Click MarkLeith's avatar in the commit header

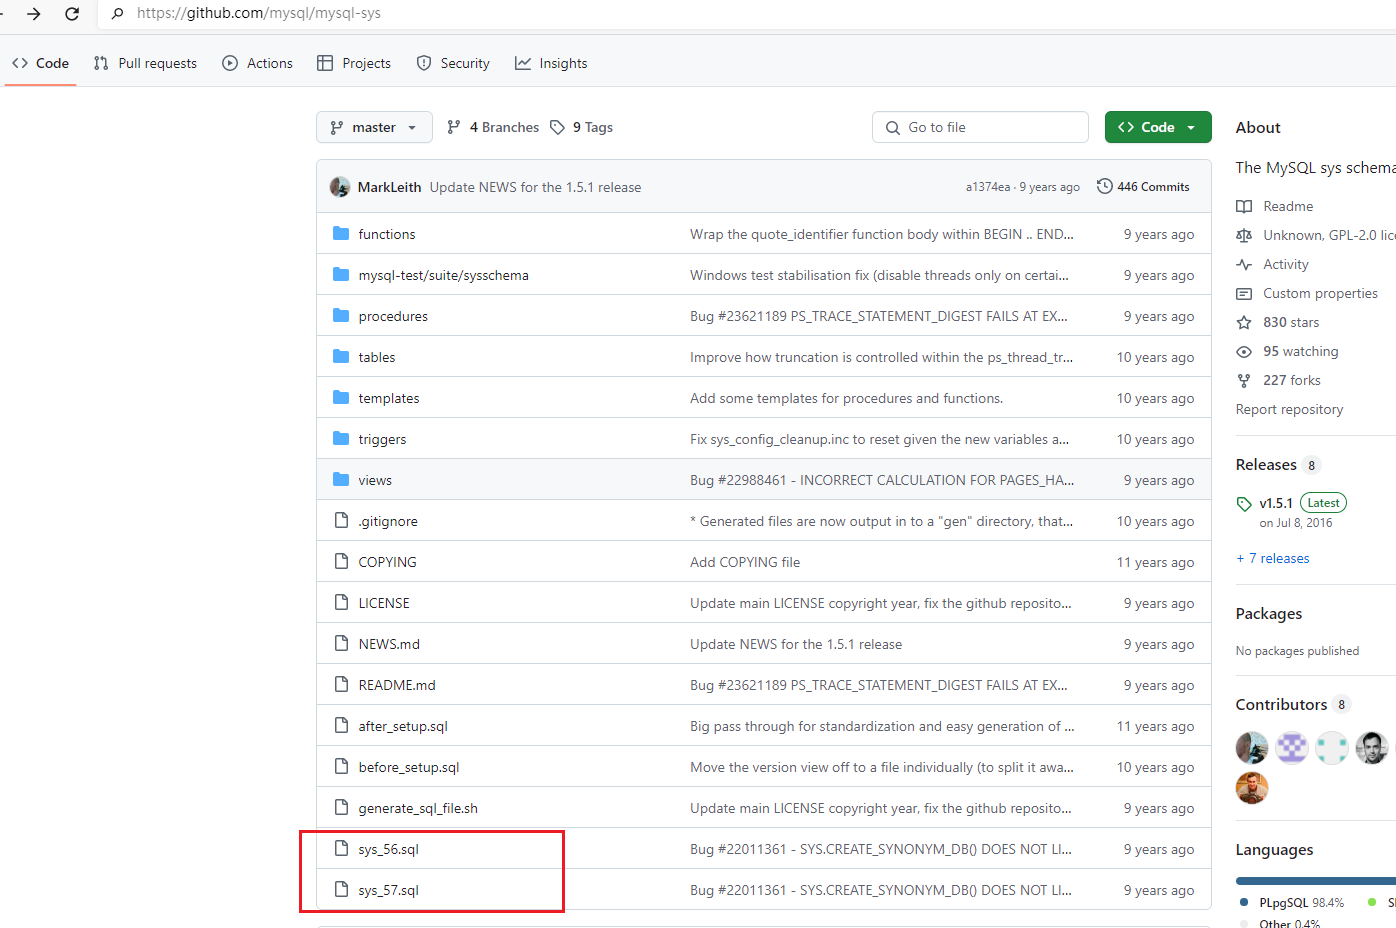click(x=340, y=187)
